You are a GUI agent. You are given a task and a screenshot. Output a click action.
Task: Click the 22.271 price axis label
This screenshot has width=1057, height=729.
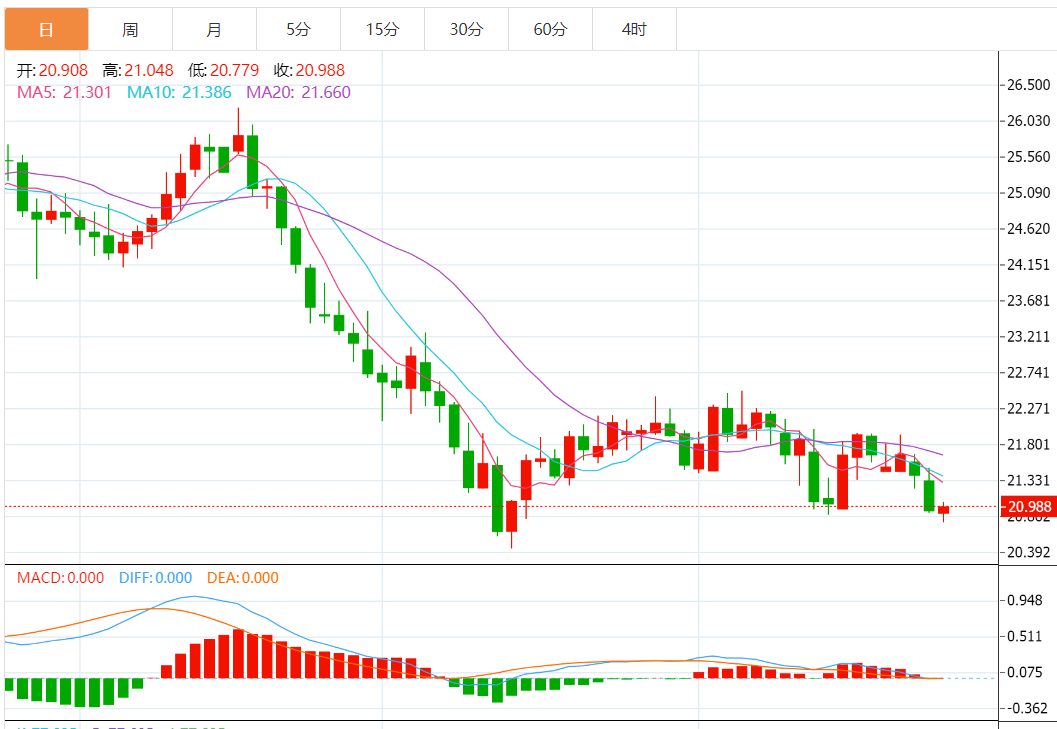point(1029,409)
